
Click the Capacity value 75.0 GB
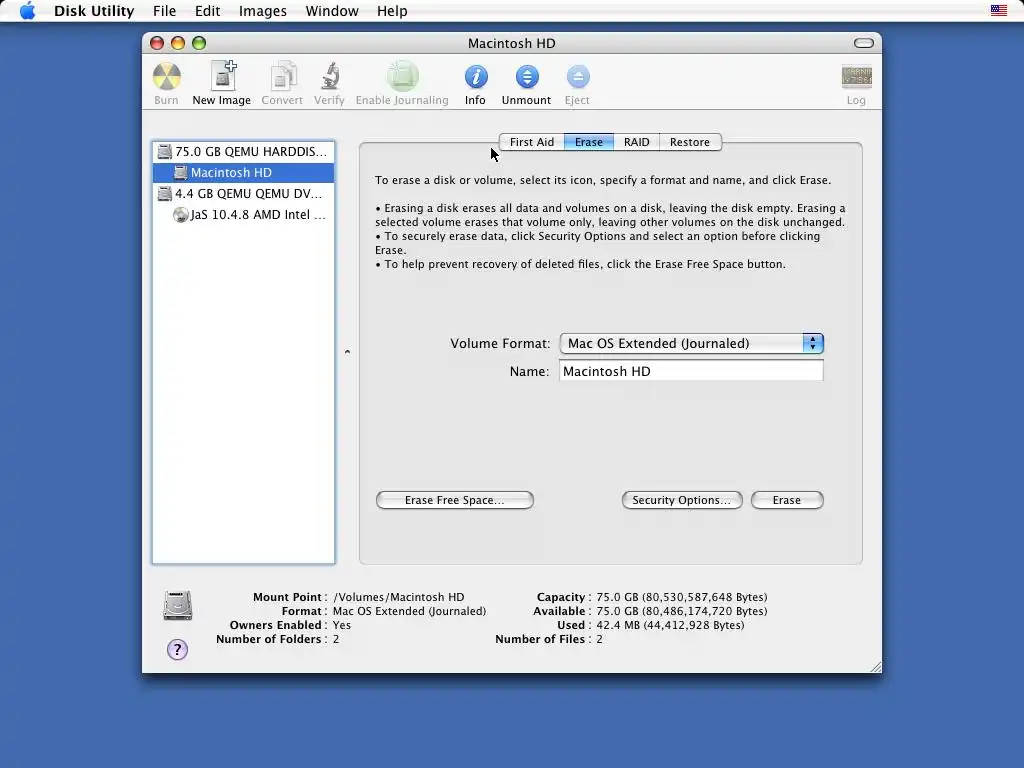pos(681,597)
